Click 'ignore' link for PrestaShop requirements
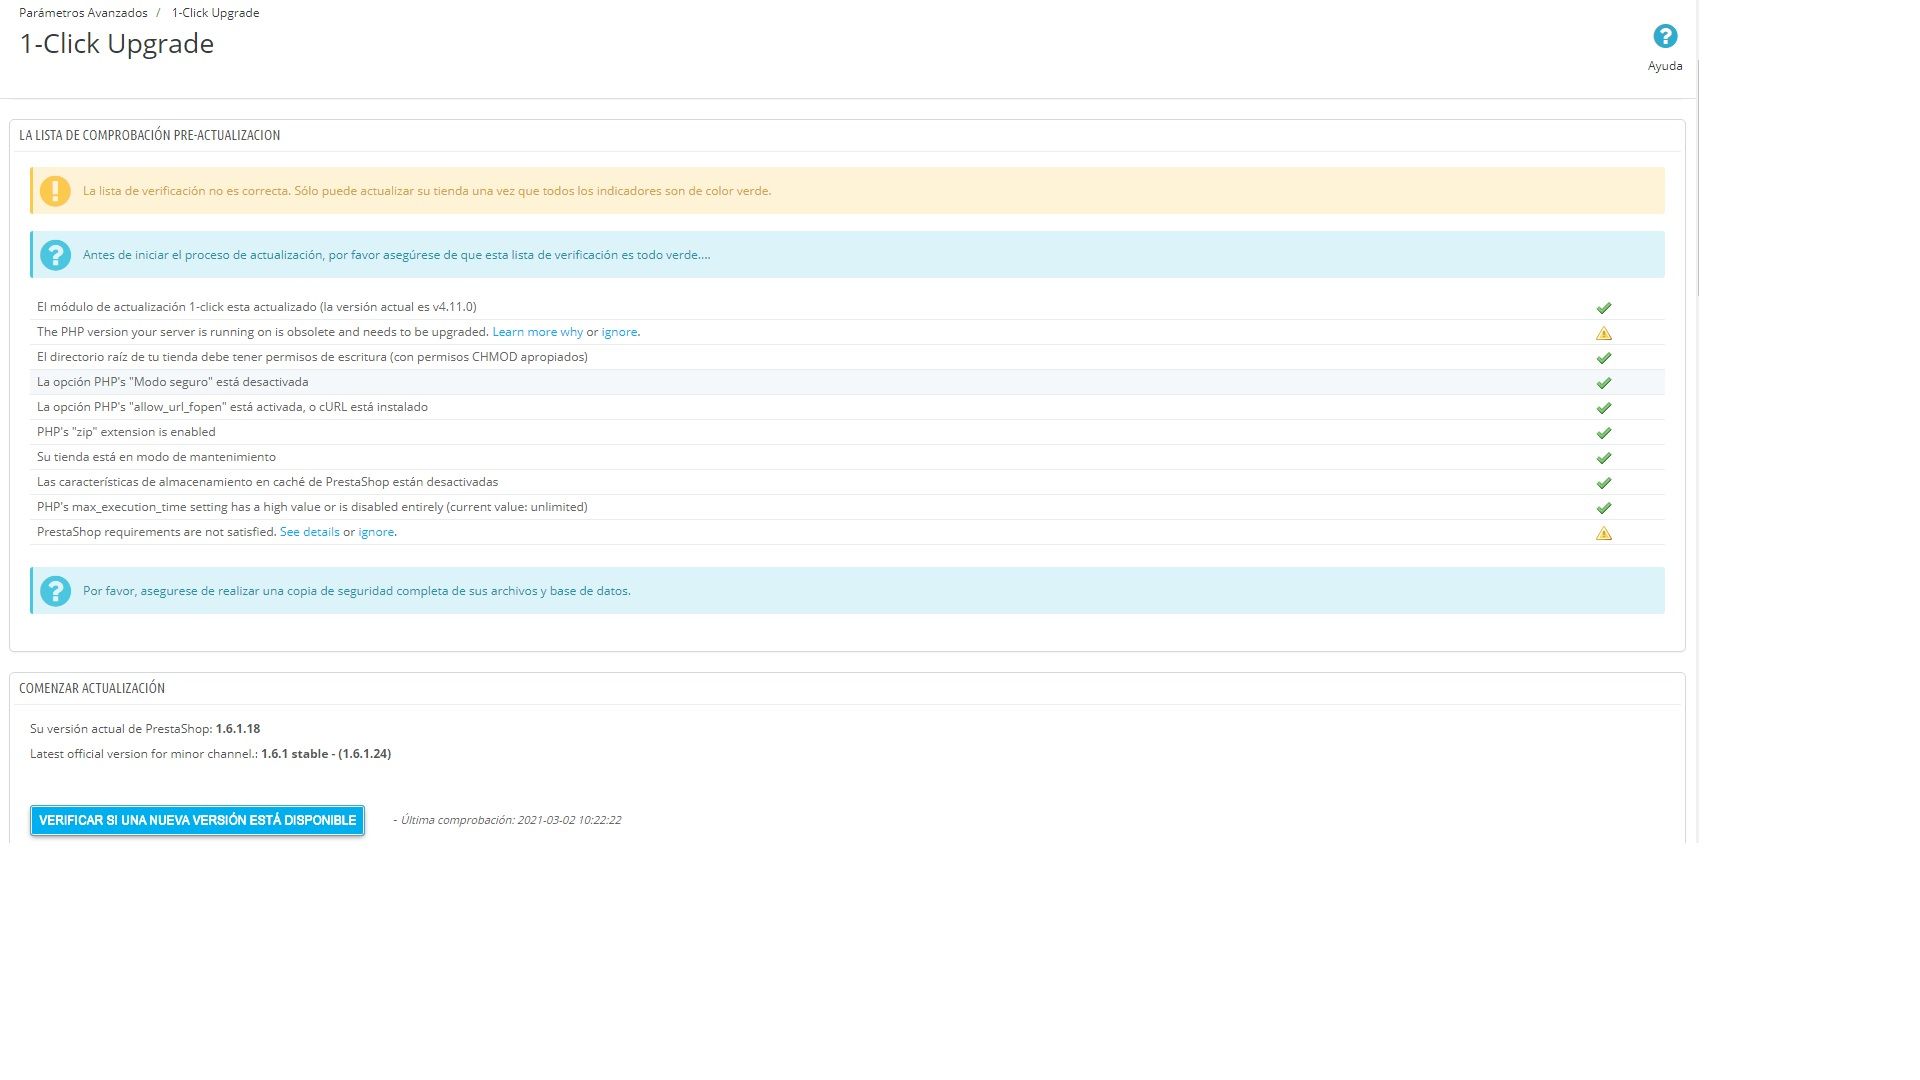The height and width of the screenshot is (1080, 1920). point(376,532)
